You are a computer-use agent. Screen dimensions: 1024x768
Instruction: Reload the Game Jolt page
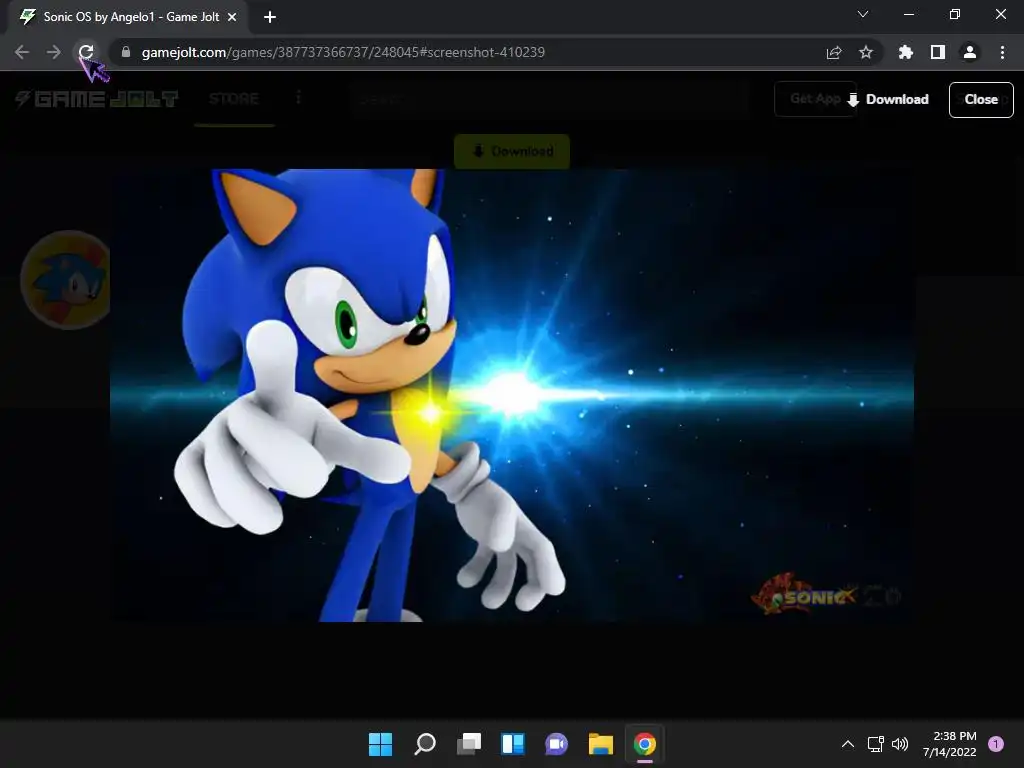point(86,52)
